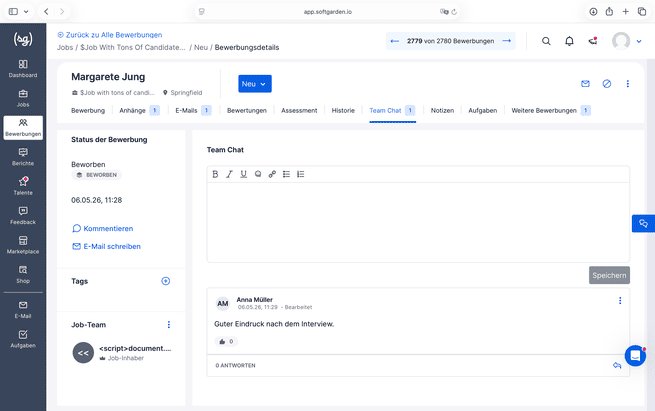Toggle italic formatting in chat editor

(x=229, y=174)
